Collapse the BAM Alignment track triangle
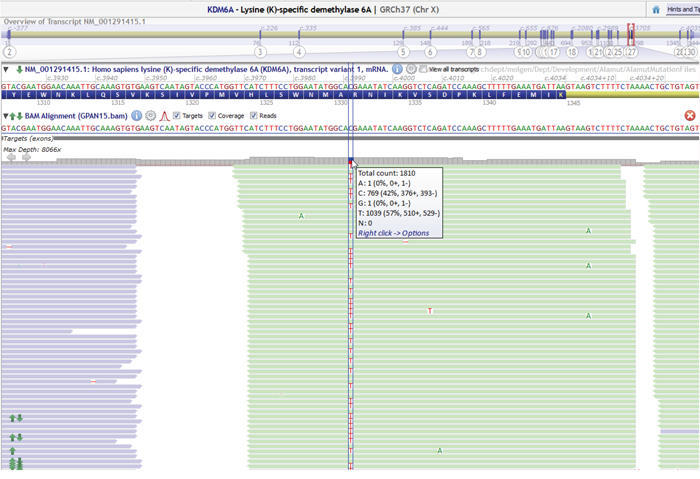700x479 pixels. [x=4, y=116]
